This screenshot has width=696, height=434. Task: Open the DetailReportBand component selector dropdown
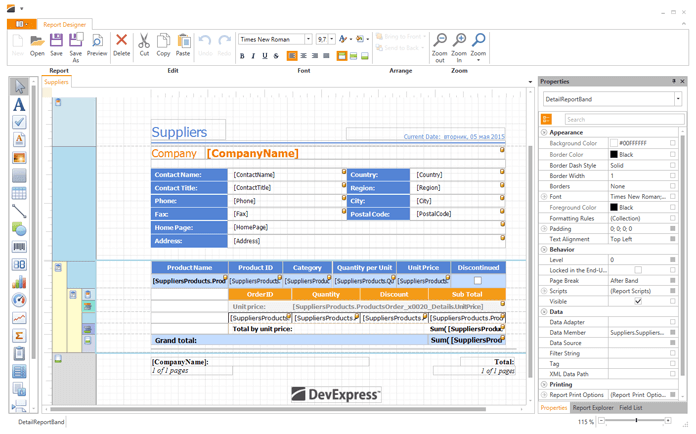click(678, 99)
